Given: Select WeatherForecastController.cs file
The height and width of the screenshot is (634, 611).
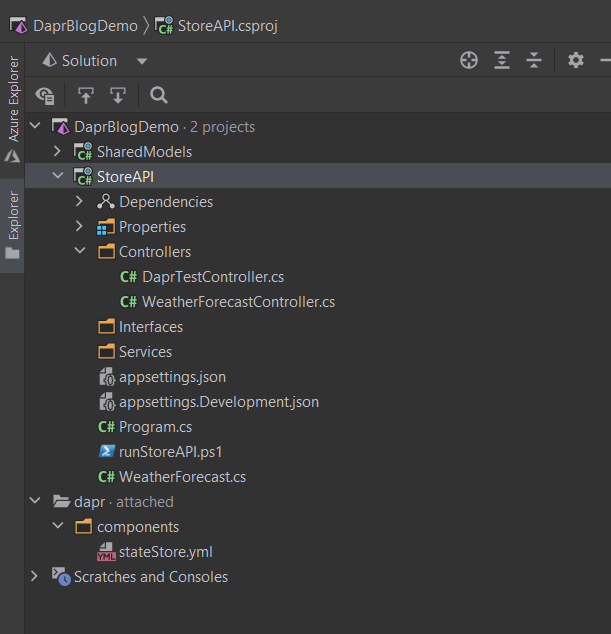Looking at the screenshot, I should tap(318, 302).
